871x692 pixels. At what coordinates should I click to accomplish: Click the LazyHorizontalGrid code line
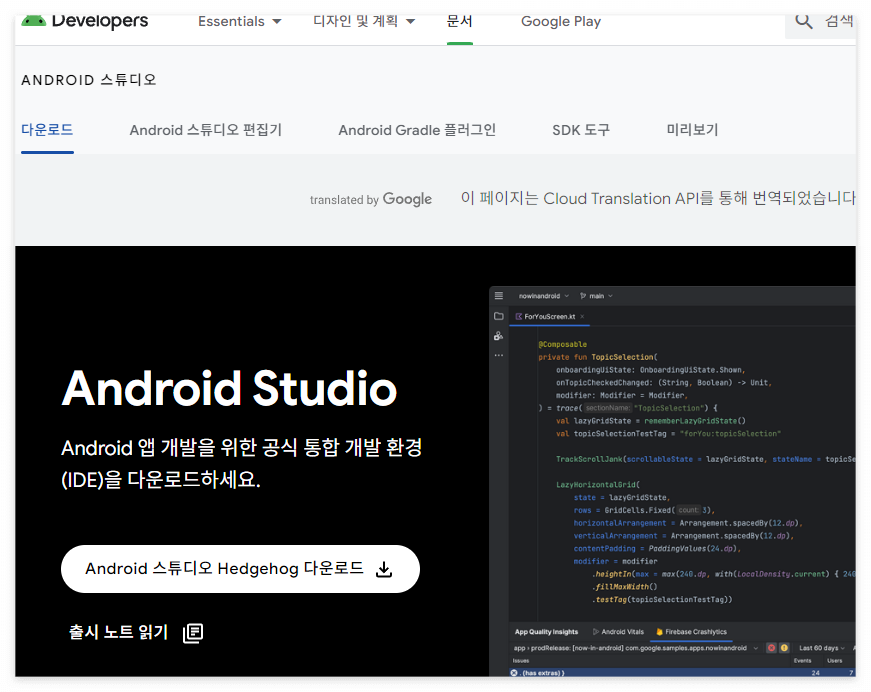coord(598,485)
